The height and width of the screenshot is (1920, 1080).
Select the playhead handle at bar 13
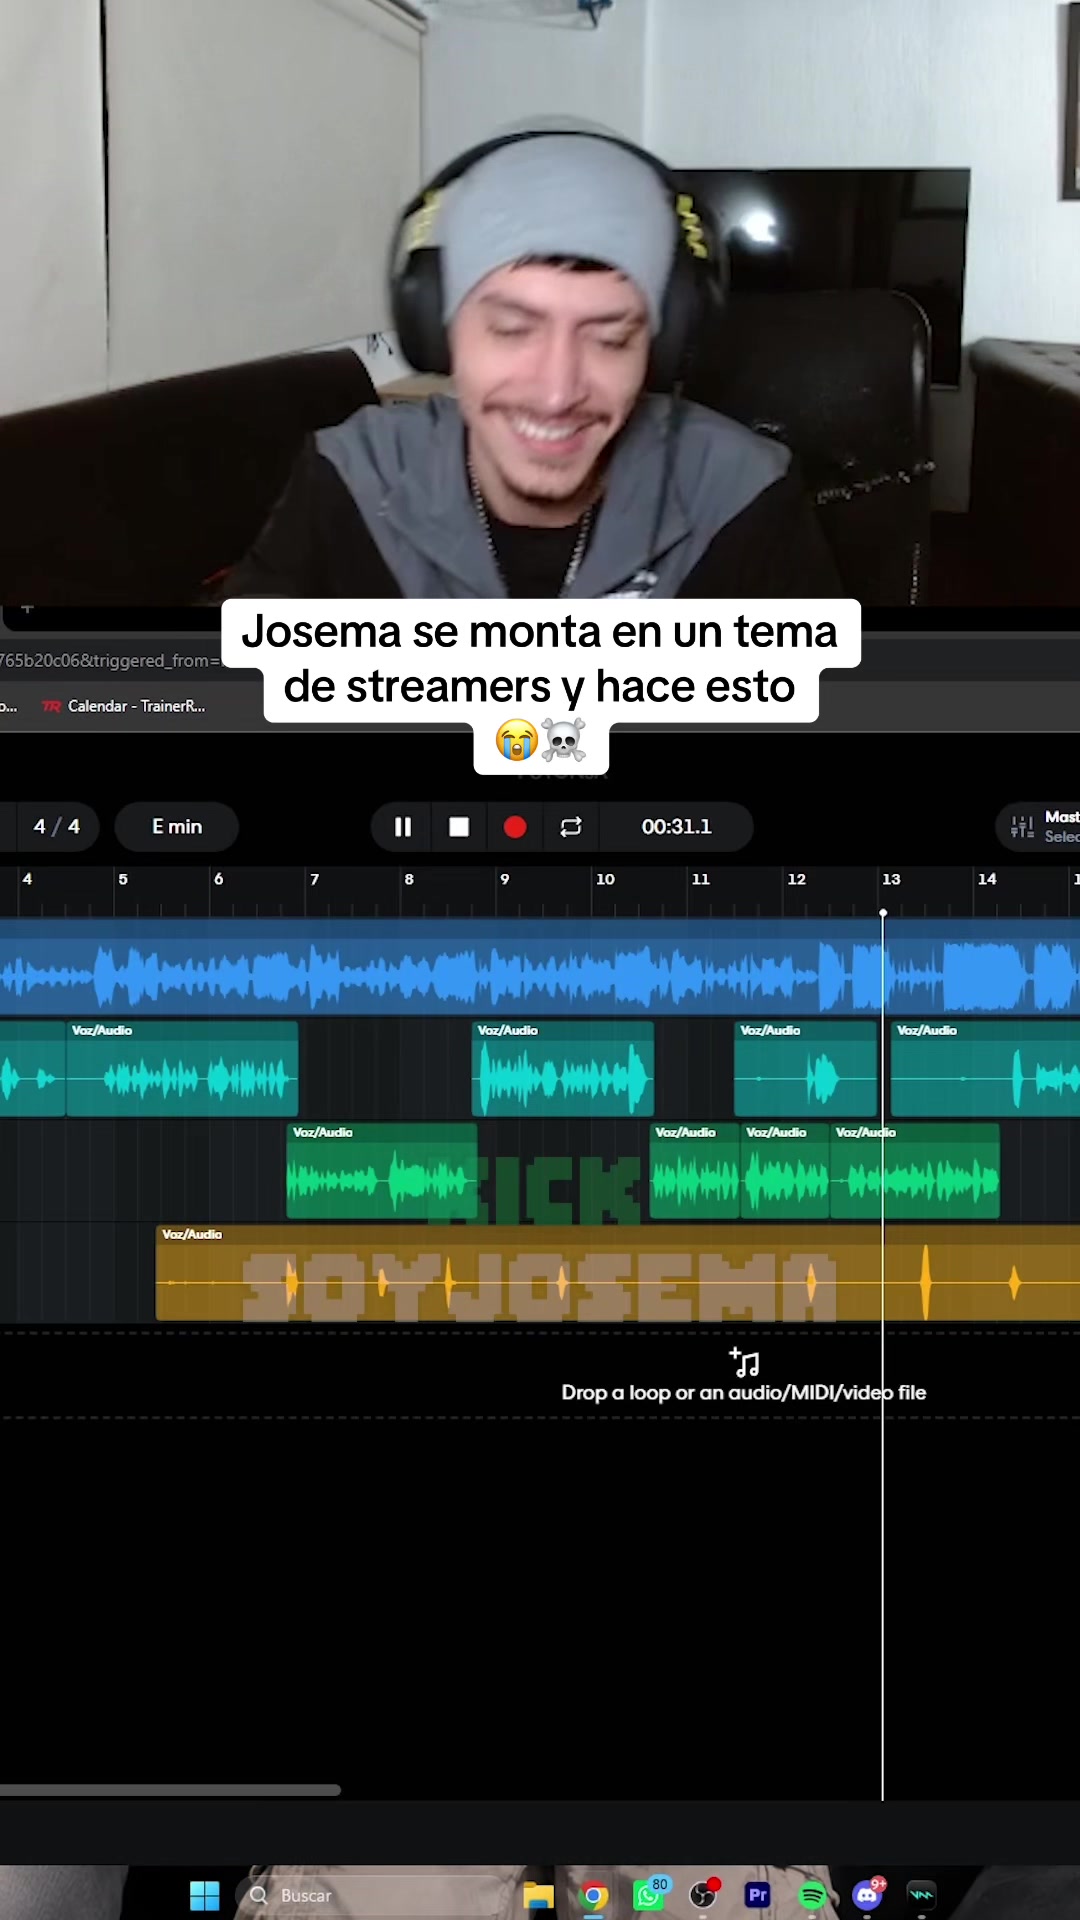tap(883, 913)
